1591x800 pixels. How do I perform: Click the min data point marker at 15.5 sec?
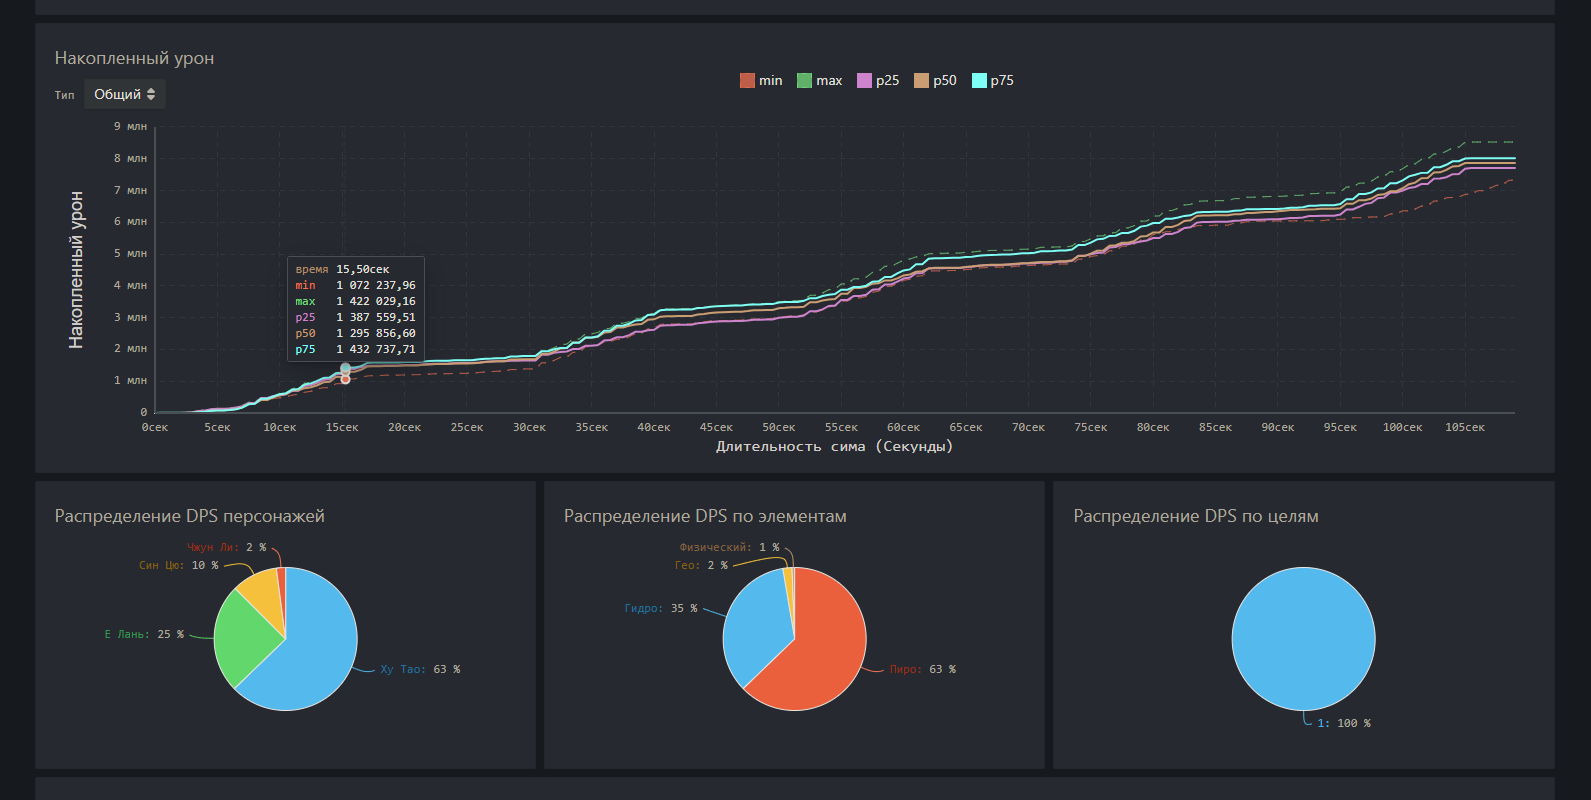point(345,379)
